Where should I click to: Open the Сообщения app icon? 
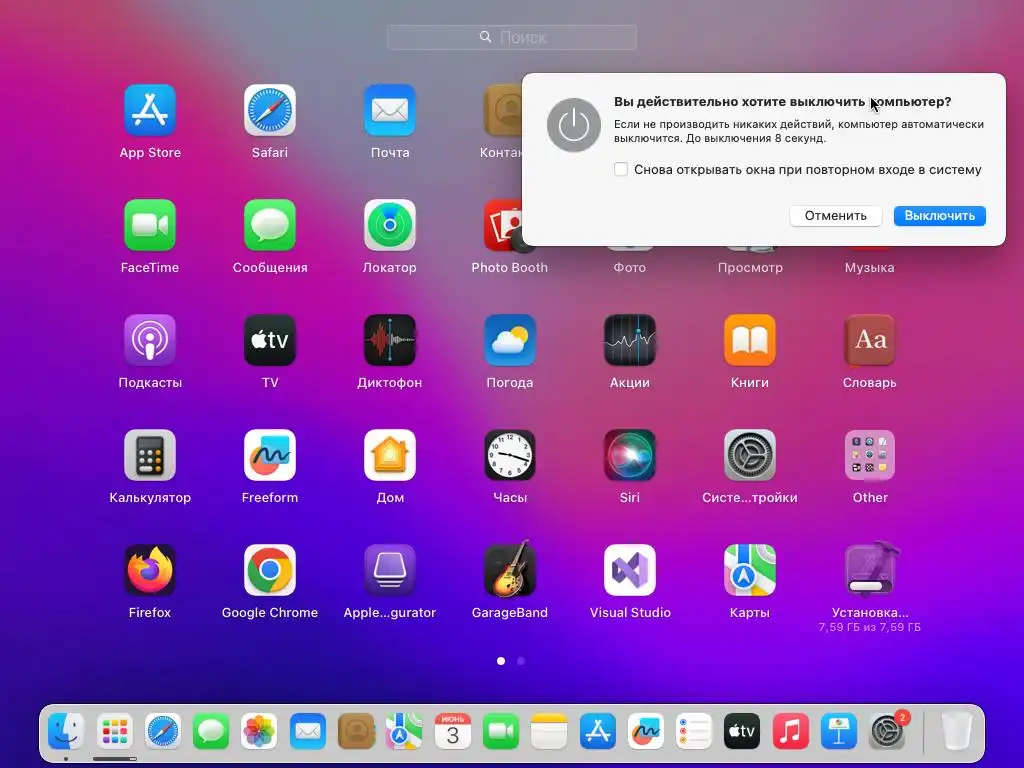[270, 225]
